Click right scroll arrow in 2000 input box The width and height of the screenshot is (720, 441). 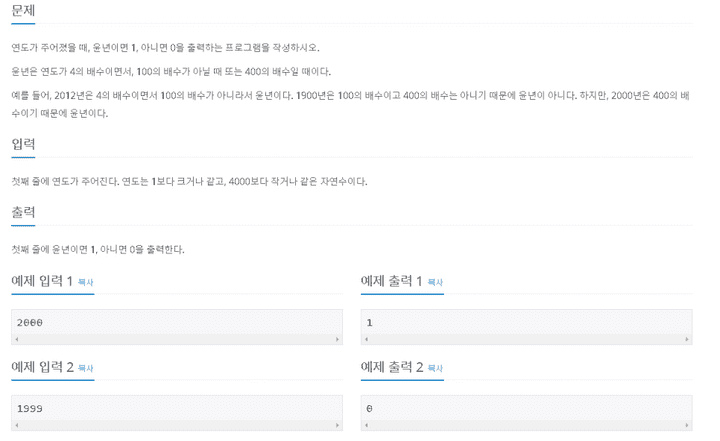click(x=337, y=339)
